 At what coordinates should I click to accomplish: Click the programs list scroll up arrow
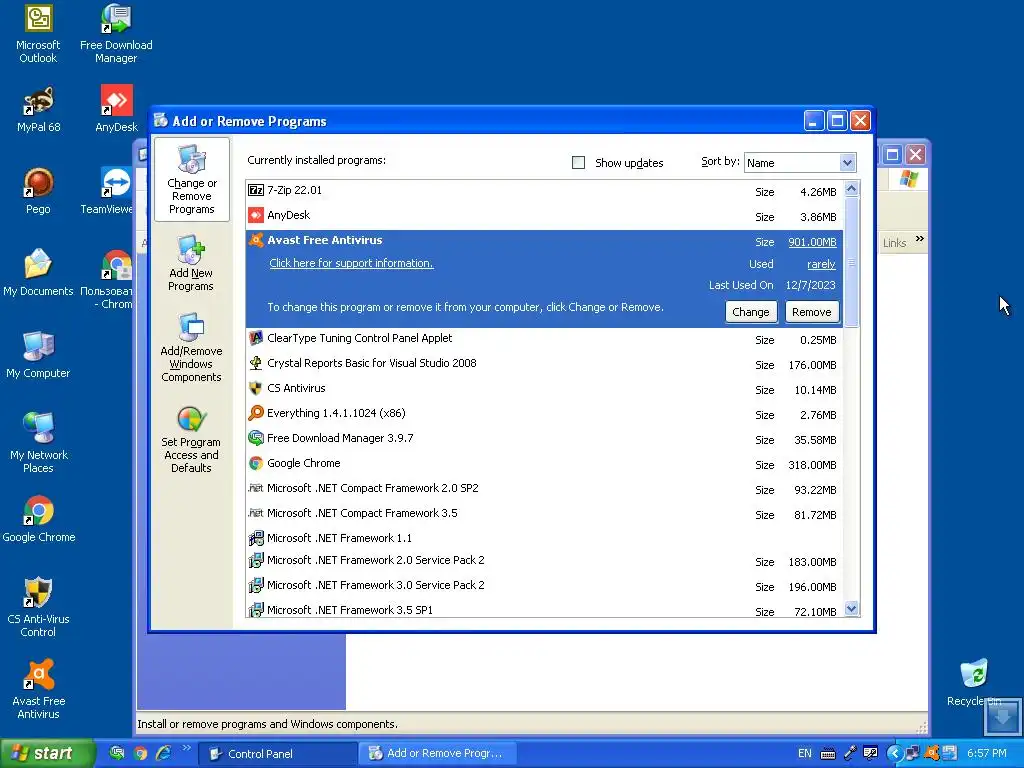coord(851,189)
